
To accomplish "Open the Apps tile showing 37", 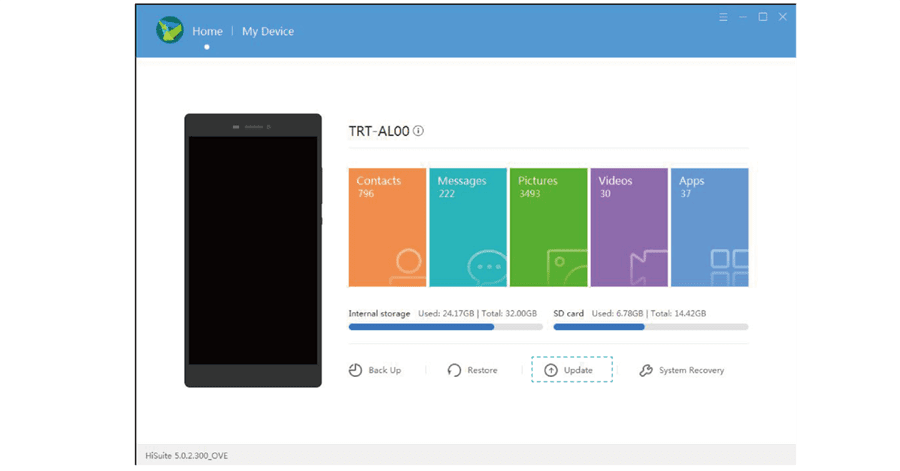I will [708, 227].
